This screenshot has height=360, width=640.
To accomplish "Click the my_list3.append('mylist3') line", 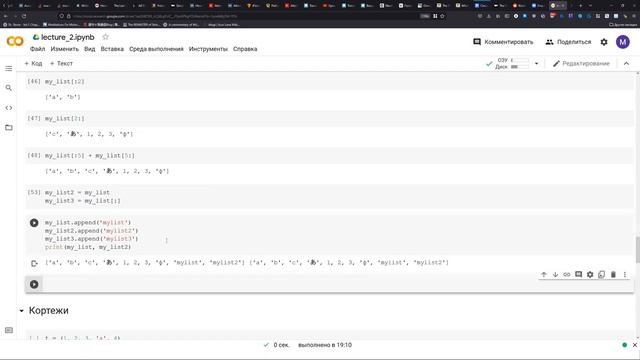I will click(x=91, y=239).
